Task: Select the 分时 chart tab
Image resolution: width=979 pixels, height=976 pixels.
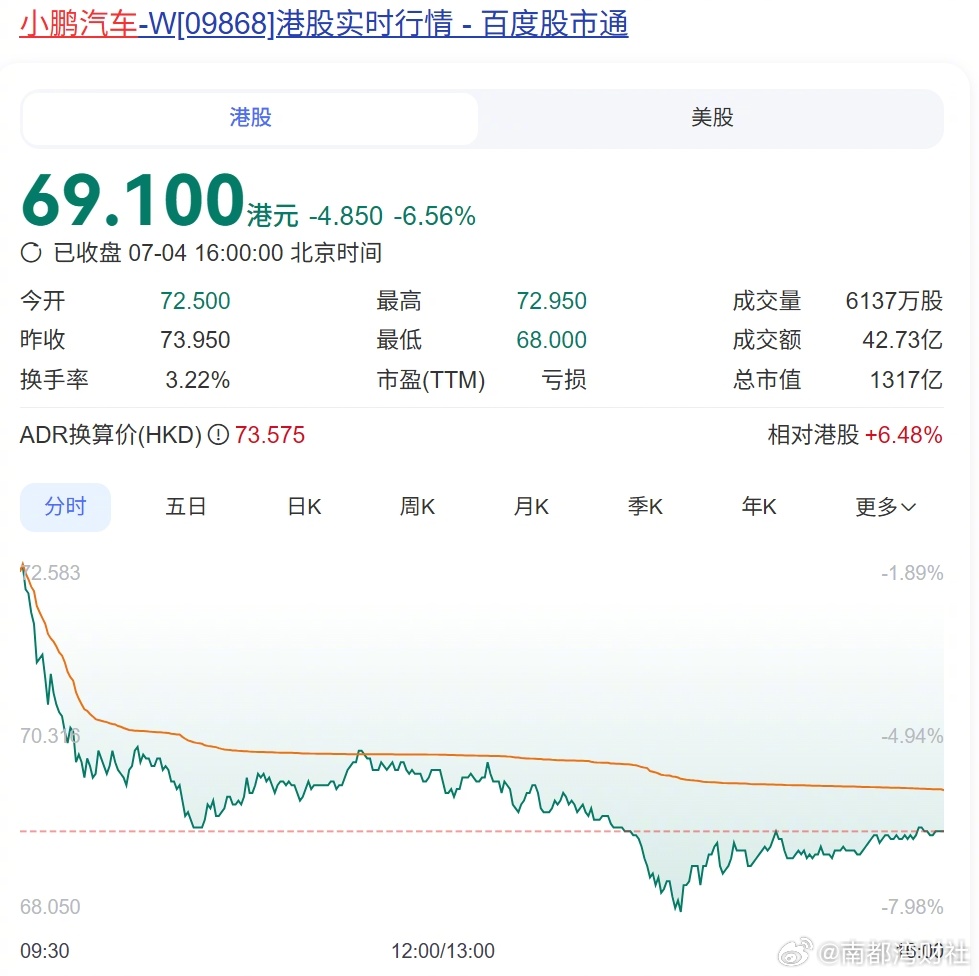Action: pos(66,506)
